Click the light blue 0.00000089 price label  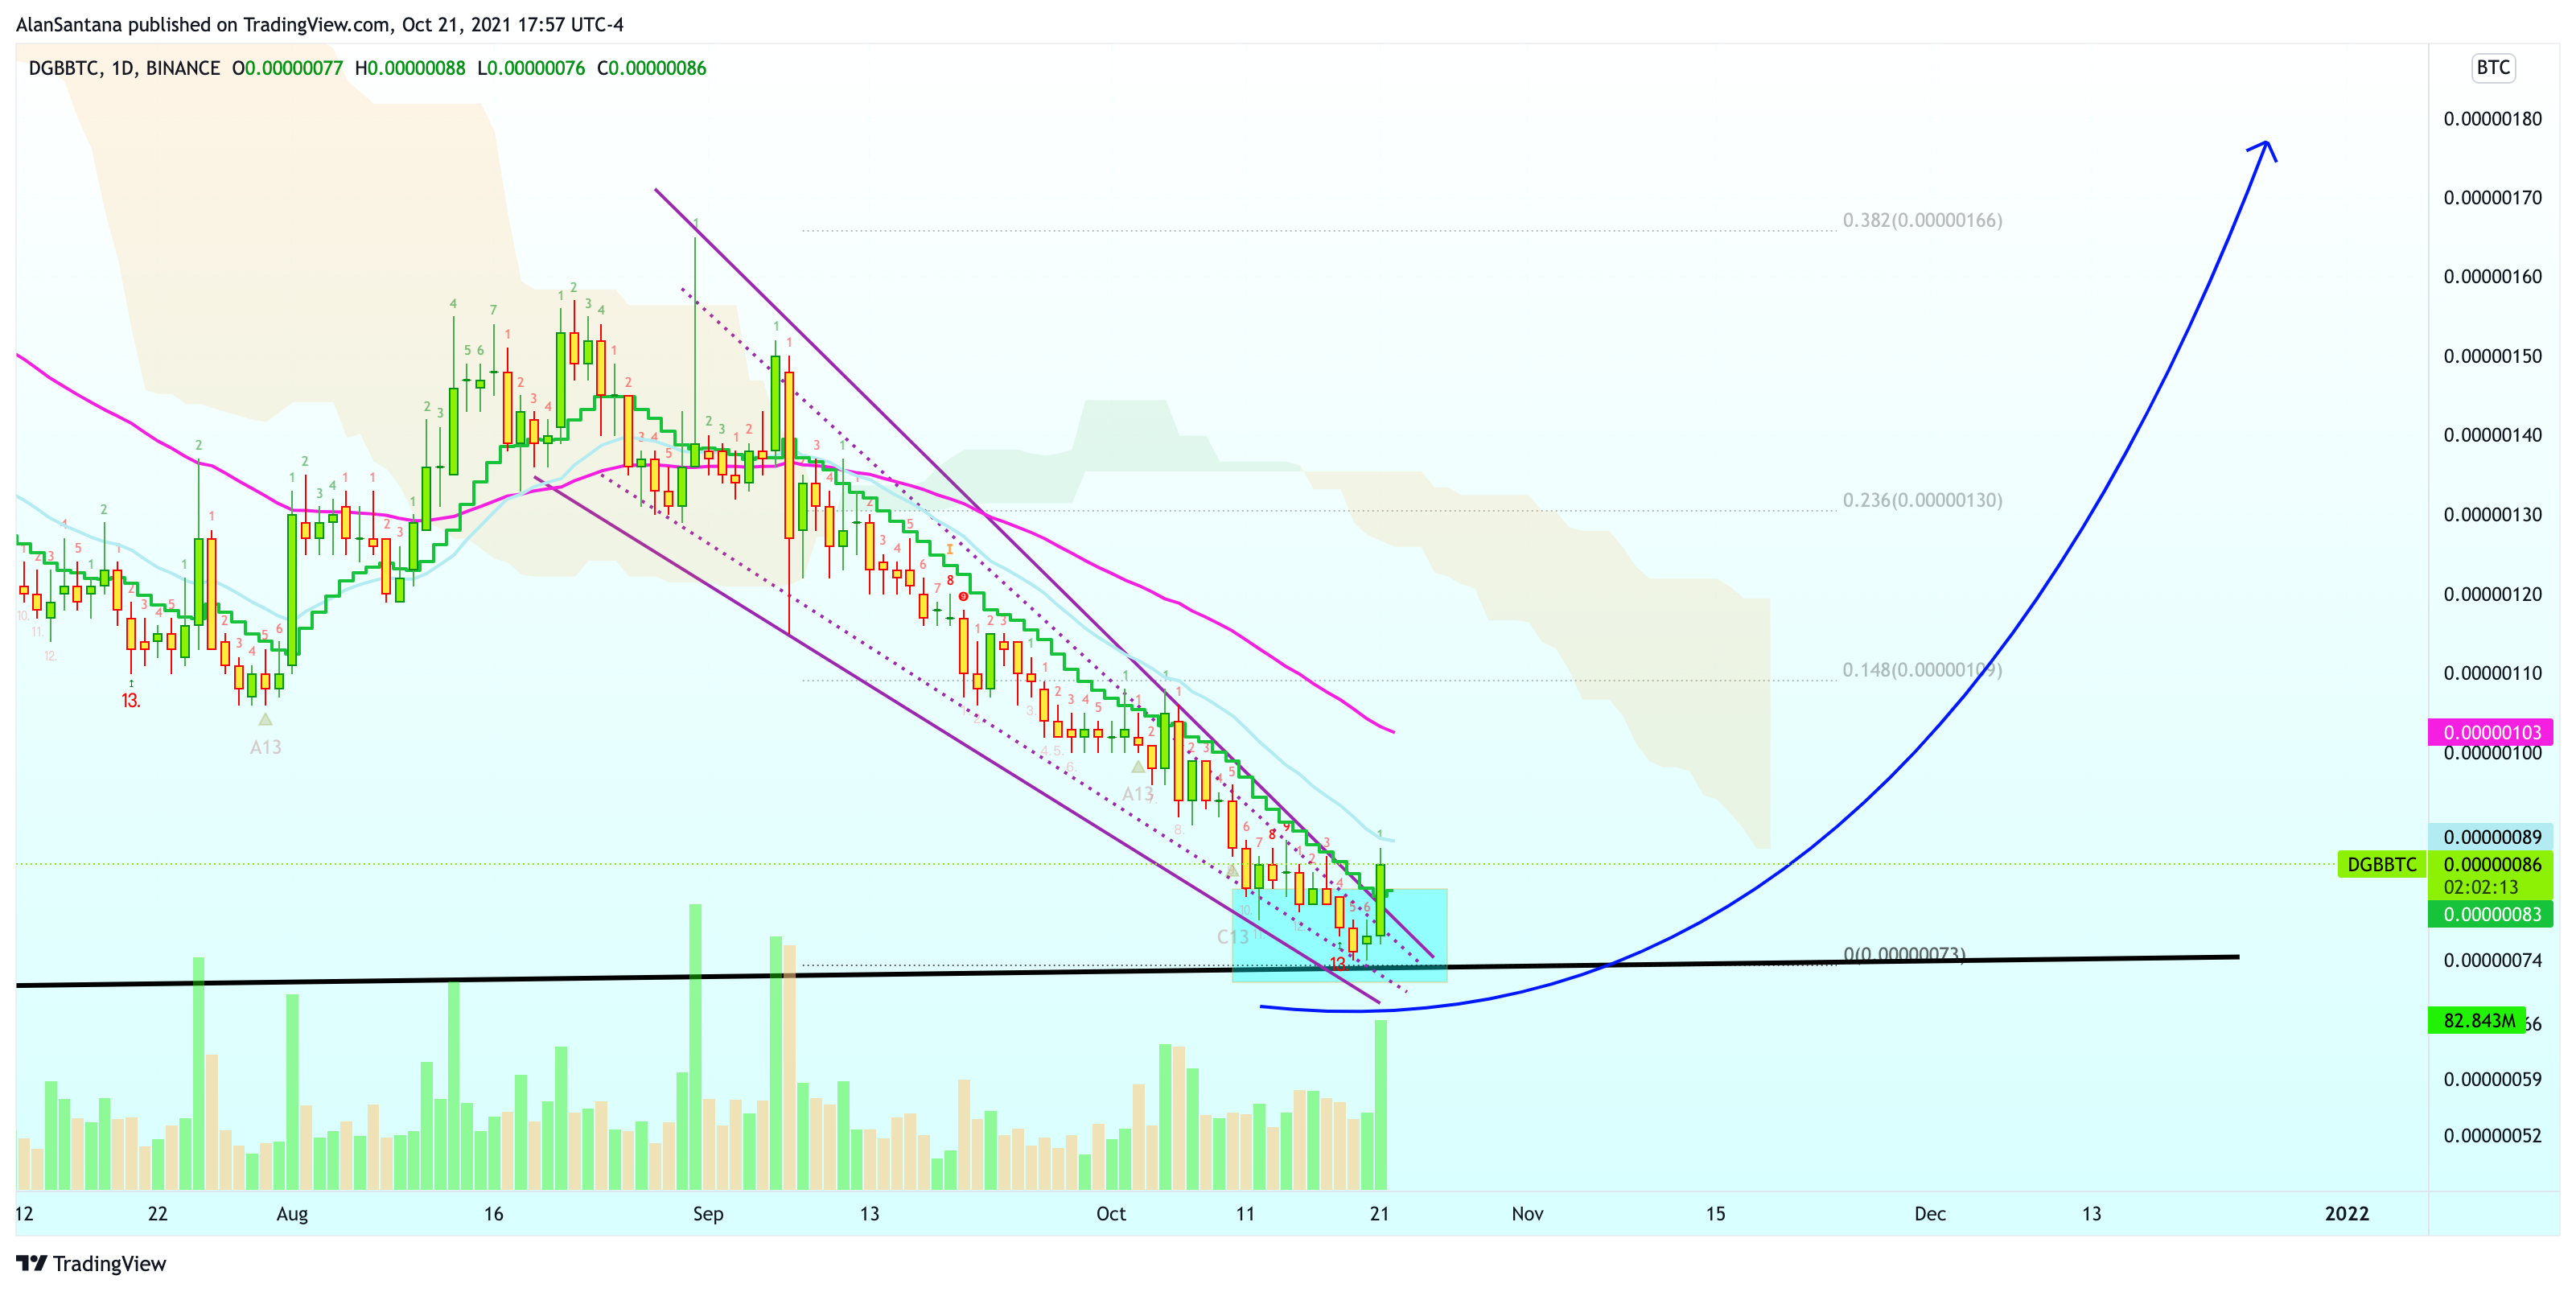coord(2491,837)
